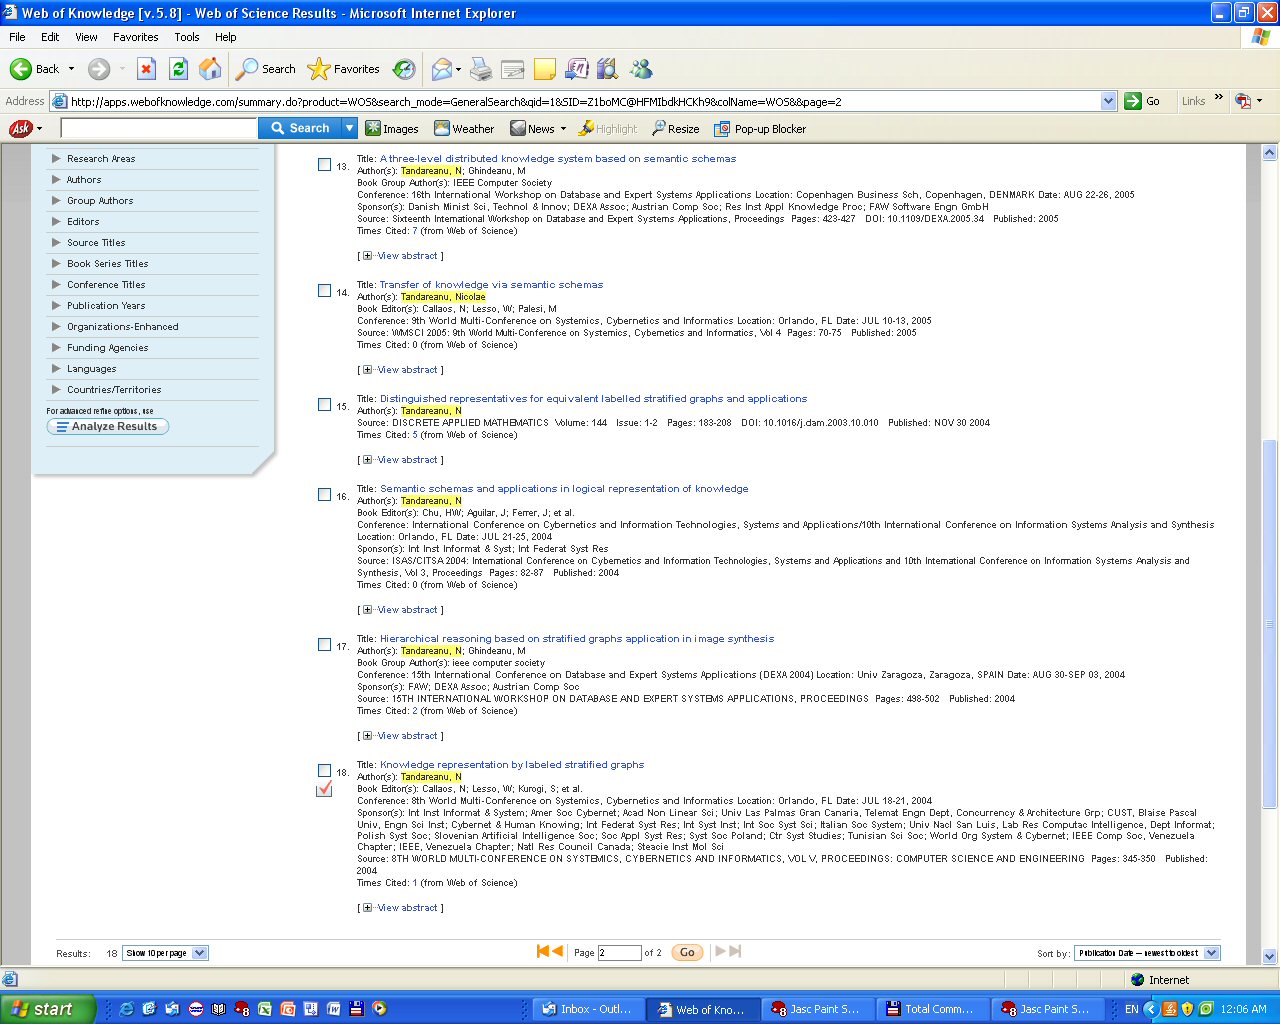Image resolution: width=1280 pixels, height=1024 pixels.
Task: Open the View menu
Action: (x=87, y=37)
